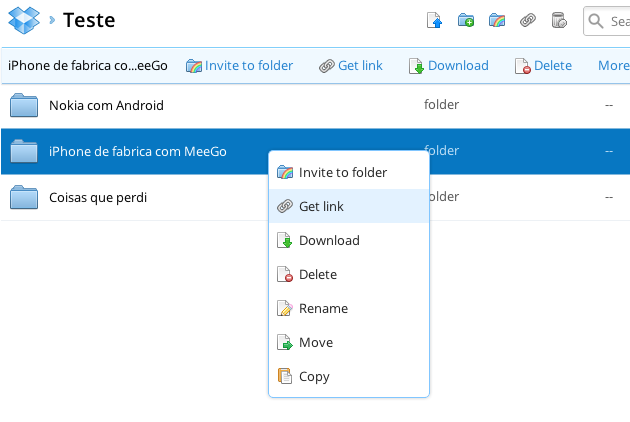This screenshot has width=630, height=422.
Task: Click the Dropbox logo home icon
Action: [24, 20]
